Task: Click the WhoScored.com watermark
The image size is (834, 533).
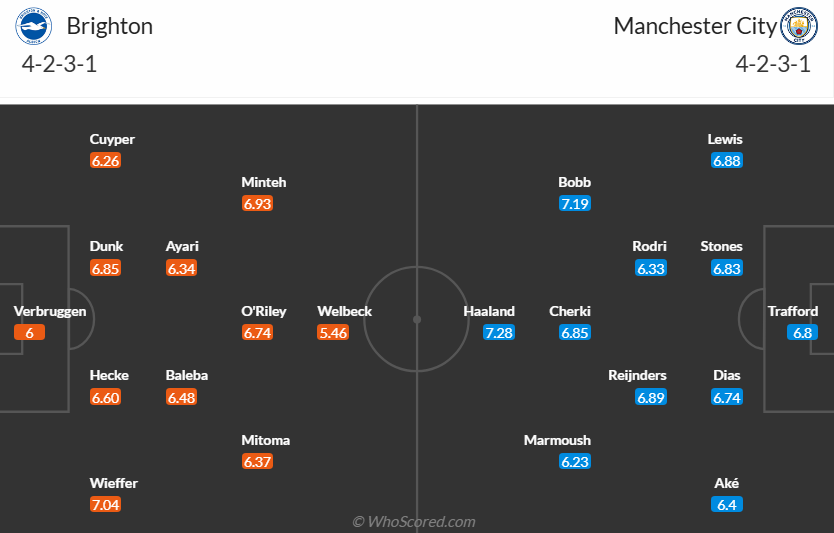Action: click(x=414, y=521)
